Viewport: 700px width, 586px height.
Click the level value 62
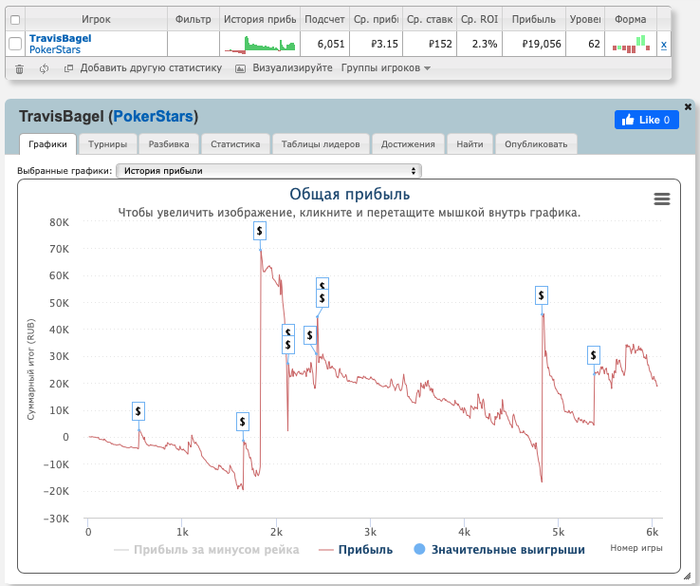594,44
